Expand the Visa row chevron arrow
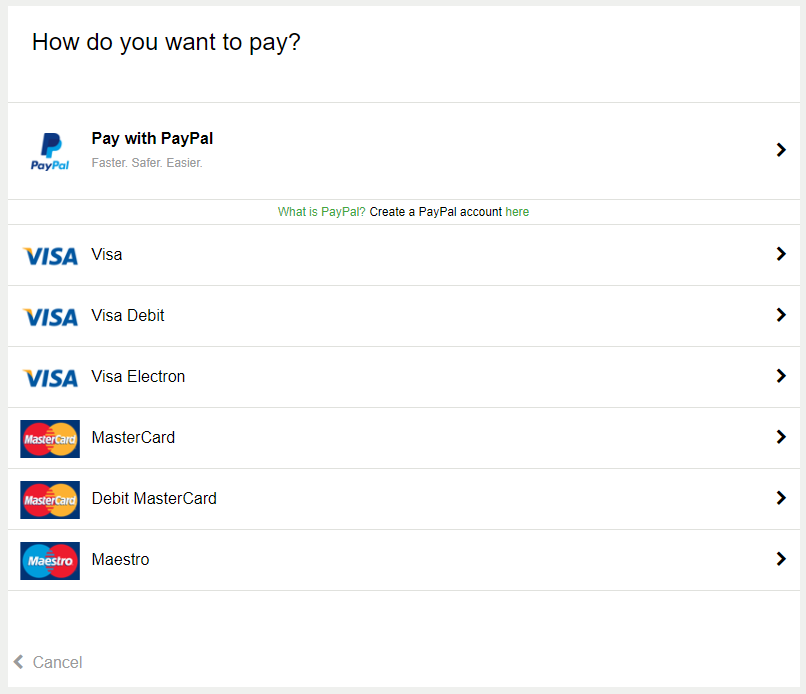The width and height of the screenshot is (806, 694). 781,253
